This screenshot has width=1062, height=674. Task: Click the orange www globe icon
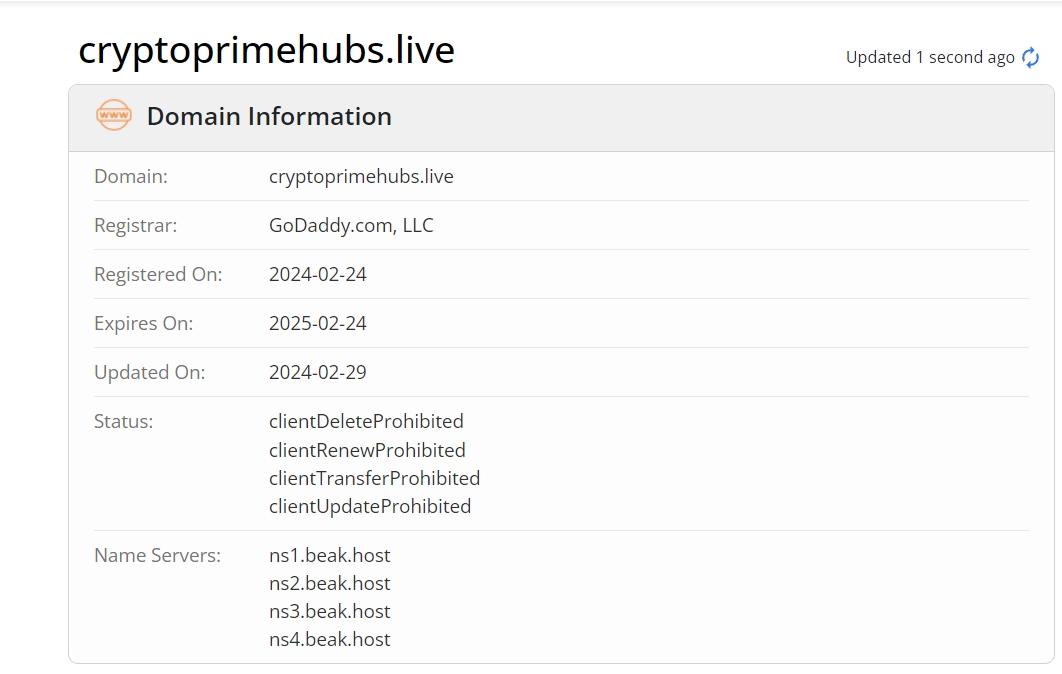click(x=114, y=115)
